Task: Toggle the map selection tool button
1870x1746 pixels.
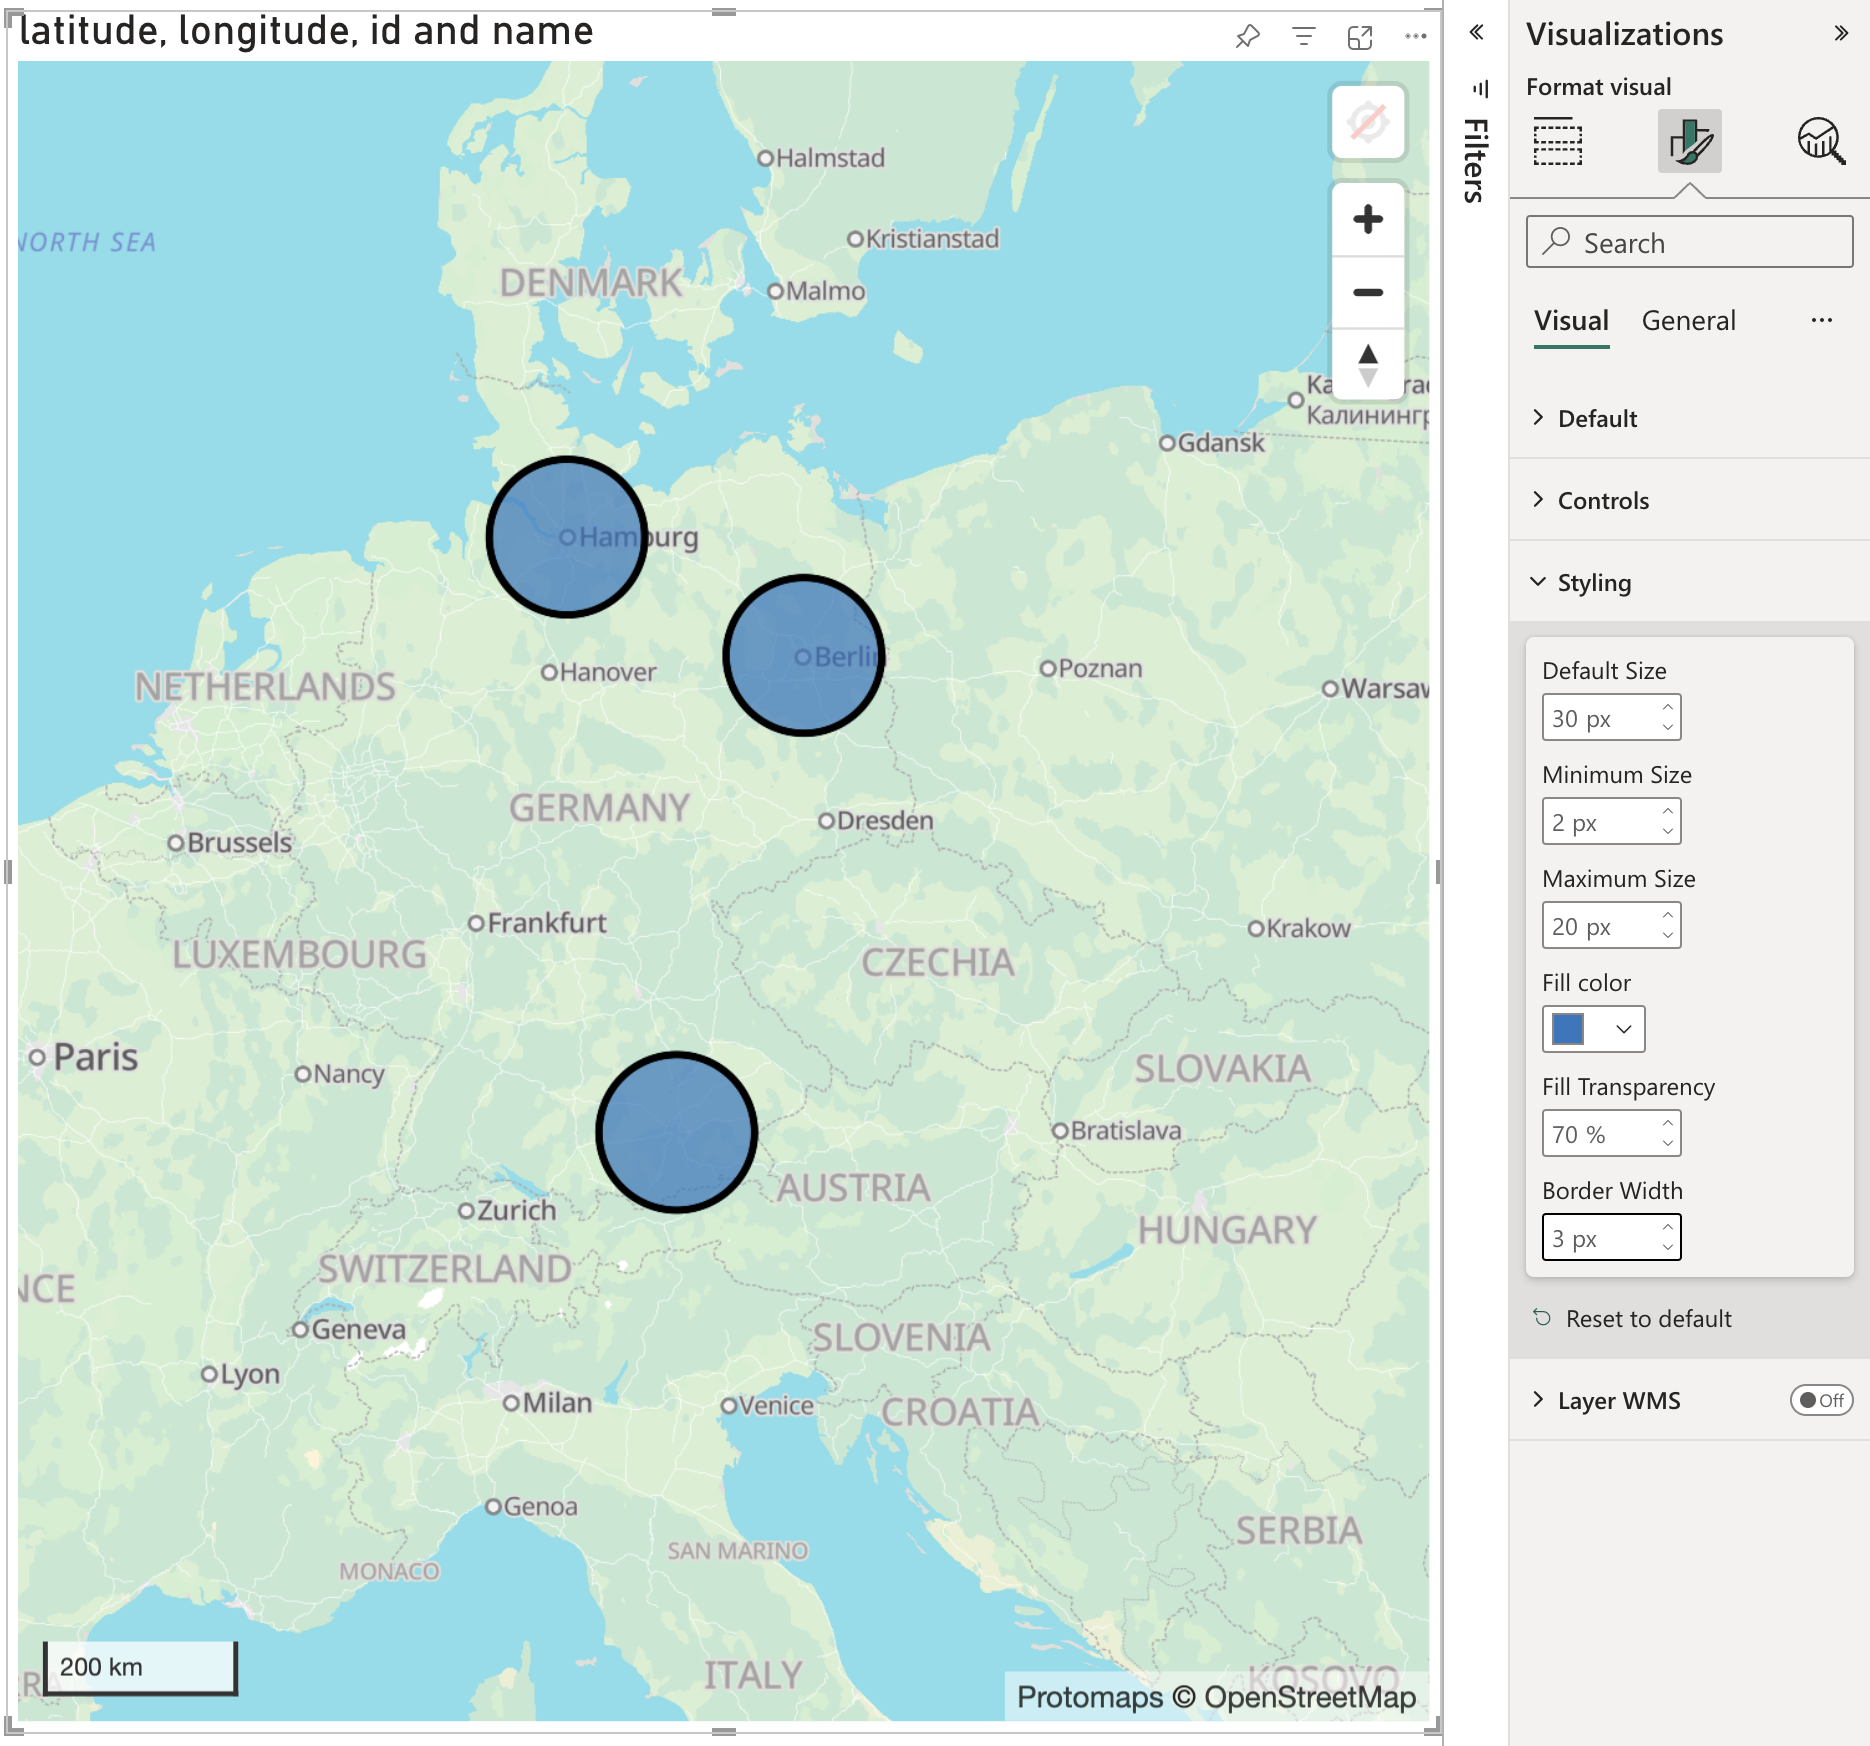Action: 1367,123
